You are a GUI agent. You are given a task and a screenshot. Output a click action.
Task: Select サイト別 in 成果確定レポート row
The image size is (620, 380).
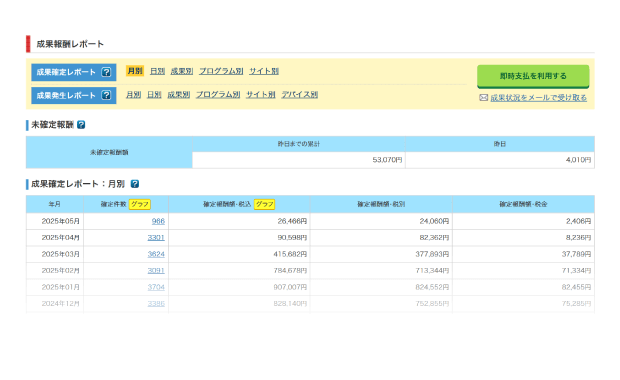(264, 71)
